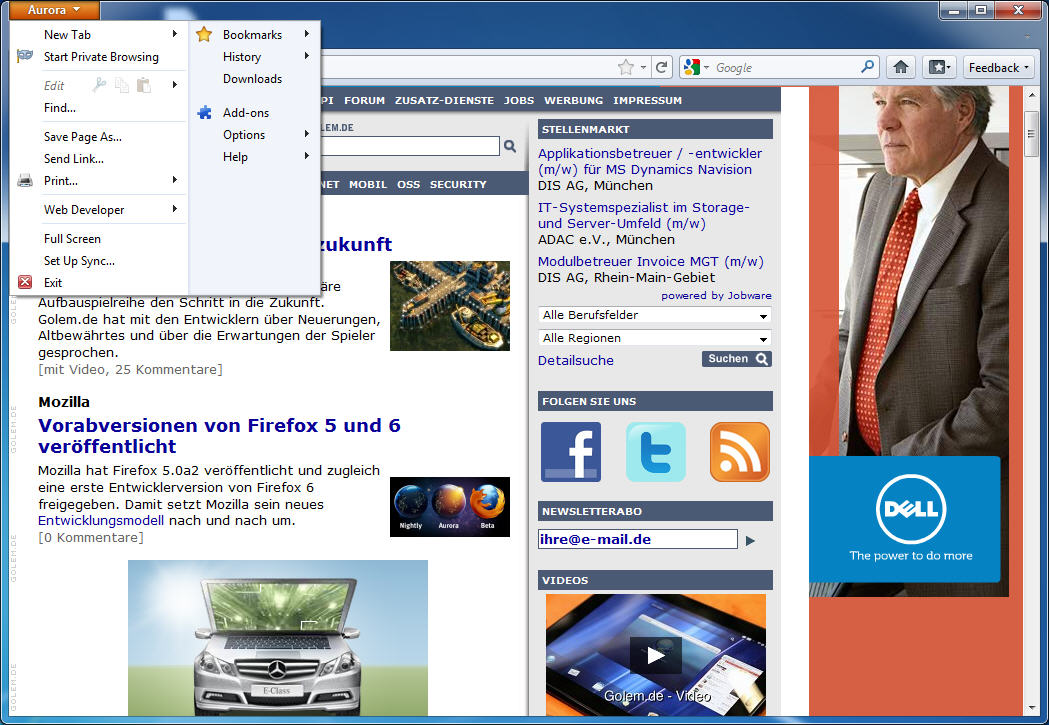1049x725 pixels.
Task: Select Options from the Aurora menu
Action: (x=244, y=134)
